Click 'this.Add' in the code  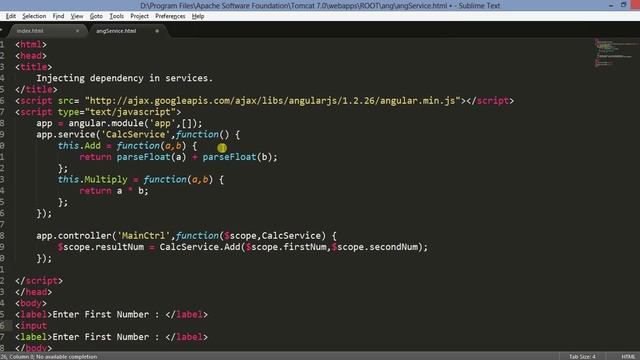click(x=79, y=146)
